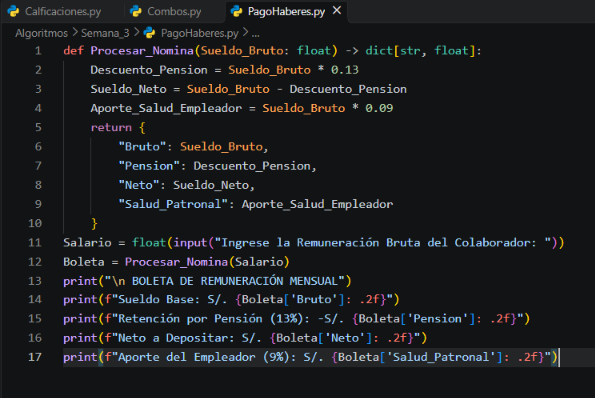The width and height of the screenshot is (595, 398).
Task: Expand chevron after Semana_3 breadcrumb
Action: coord(136,33)
